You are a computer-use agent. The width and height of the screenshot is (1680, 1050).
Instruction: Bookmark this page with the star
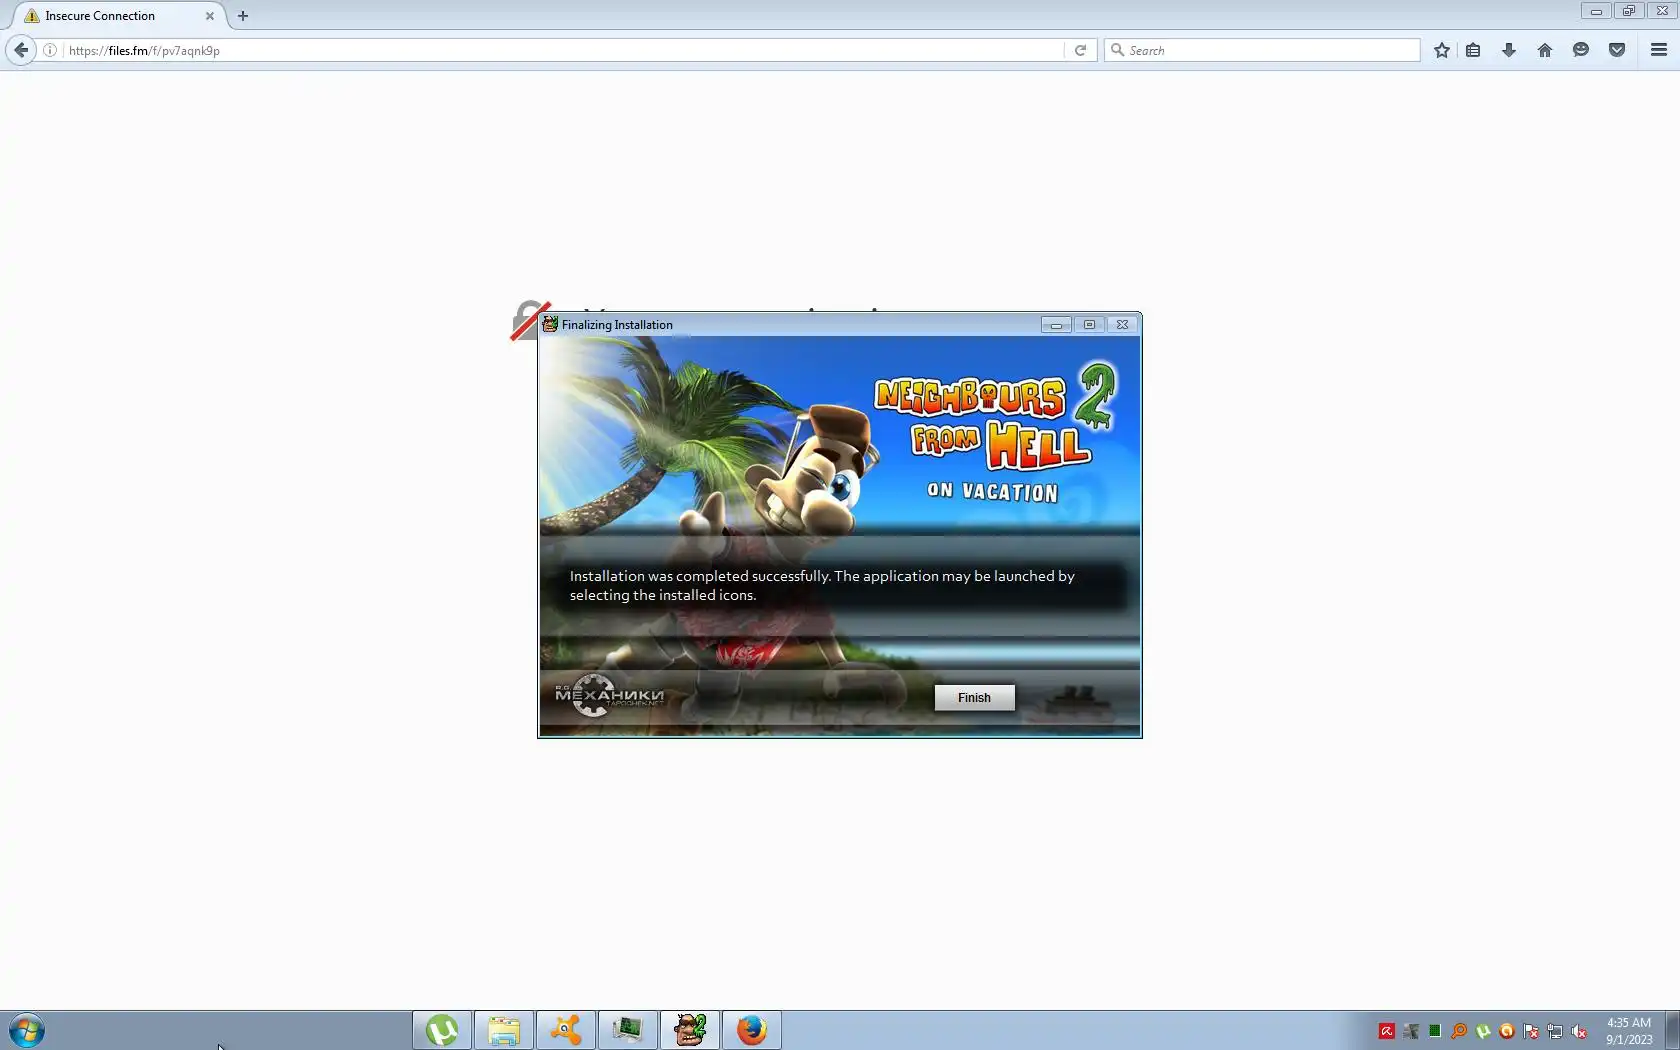[1441, 50]
